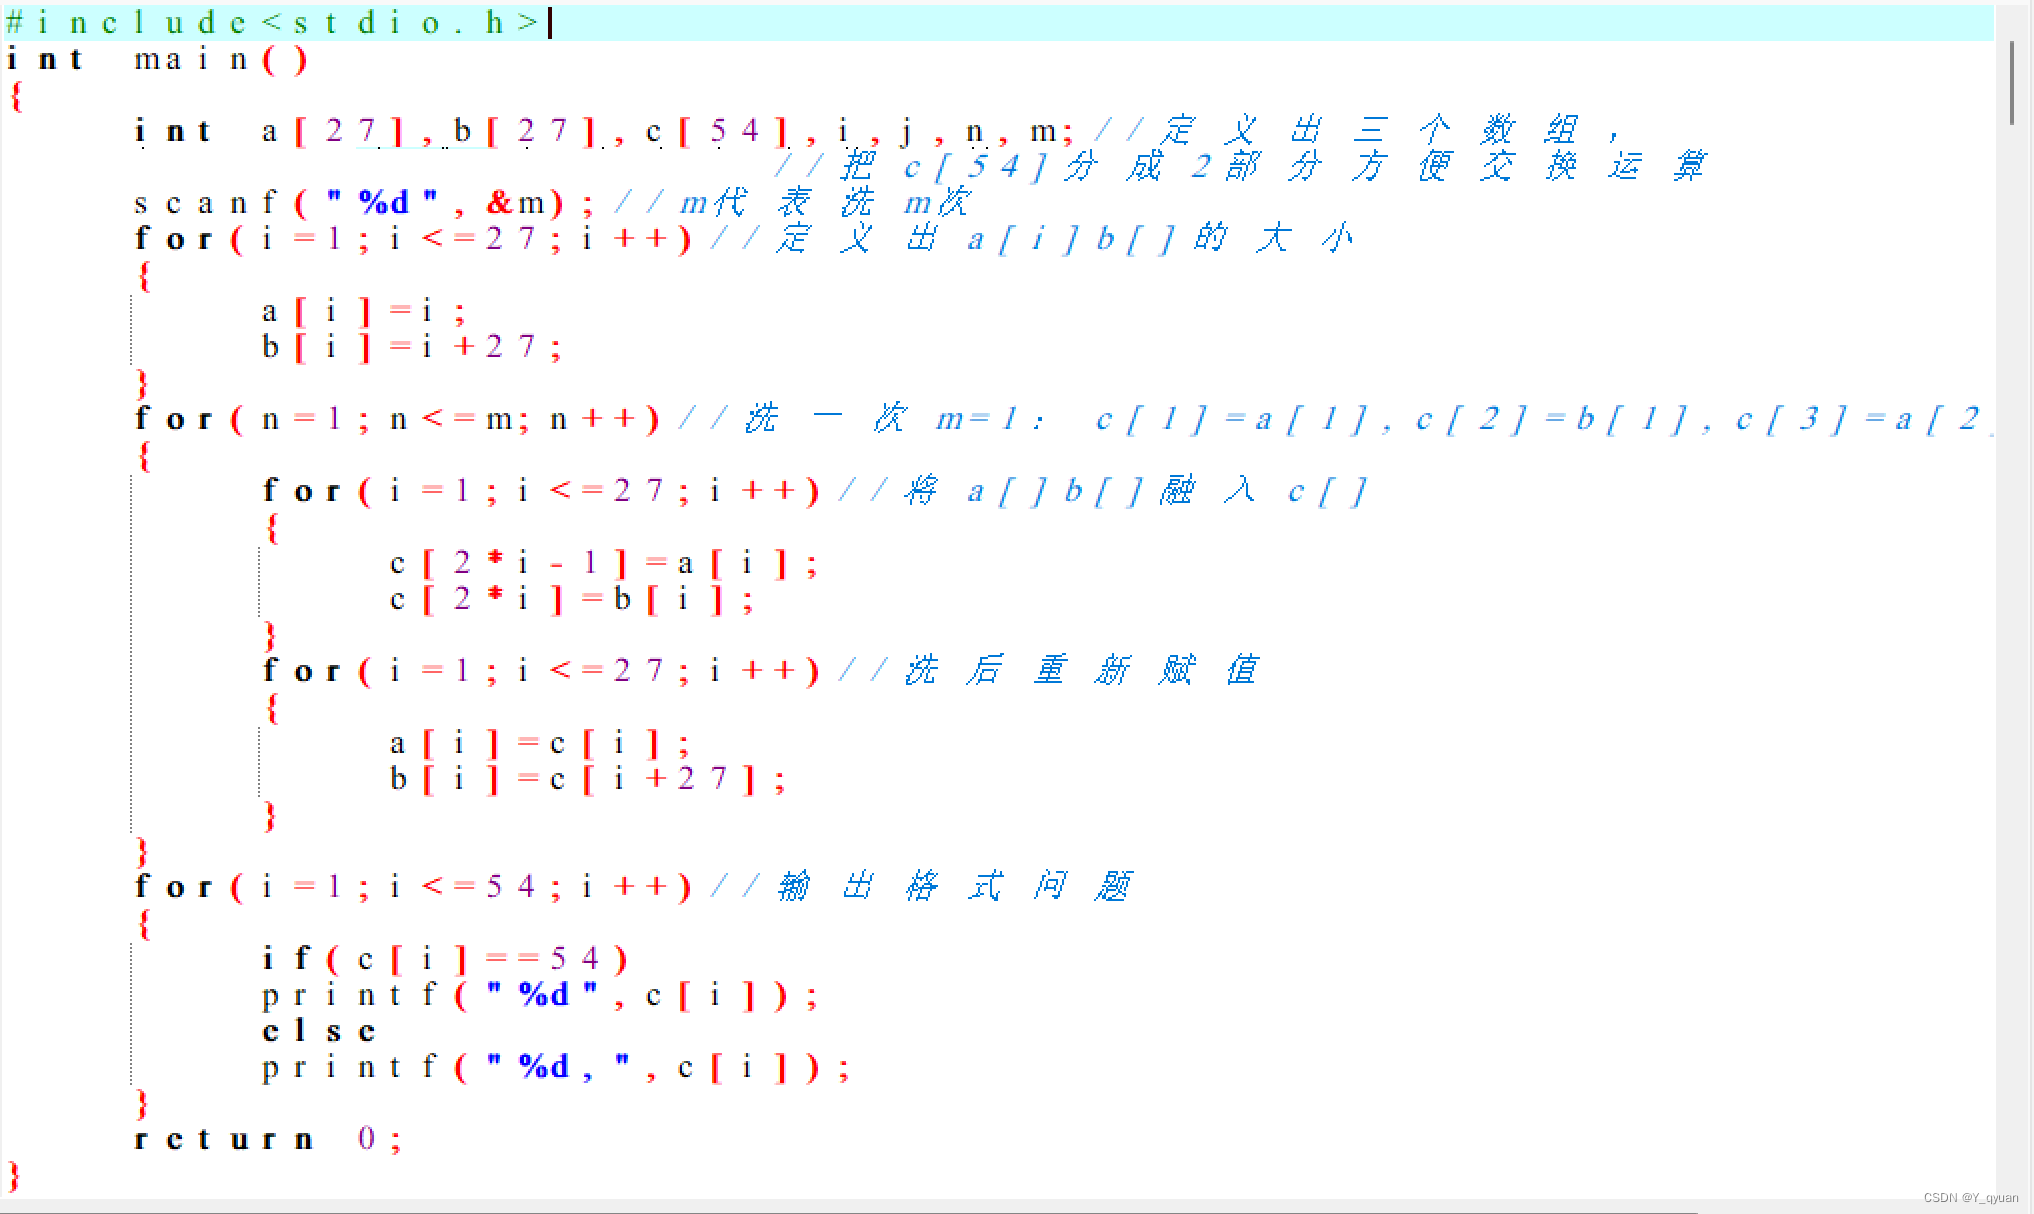This screenshot has width=2034, height=1214.
Task: Click the if(c[i]==54) condition
Action: tap(444, 959)
